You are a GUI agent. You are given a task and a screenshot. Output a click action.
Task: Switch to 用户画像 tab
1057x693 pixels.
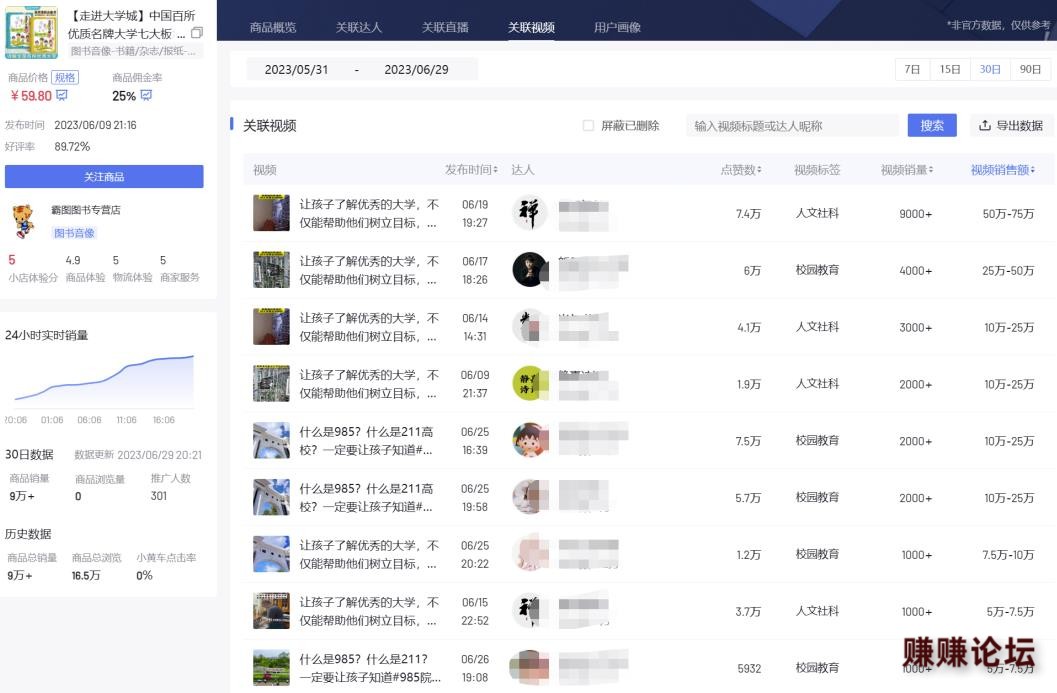[x=617, y=28]
